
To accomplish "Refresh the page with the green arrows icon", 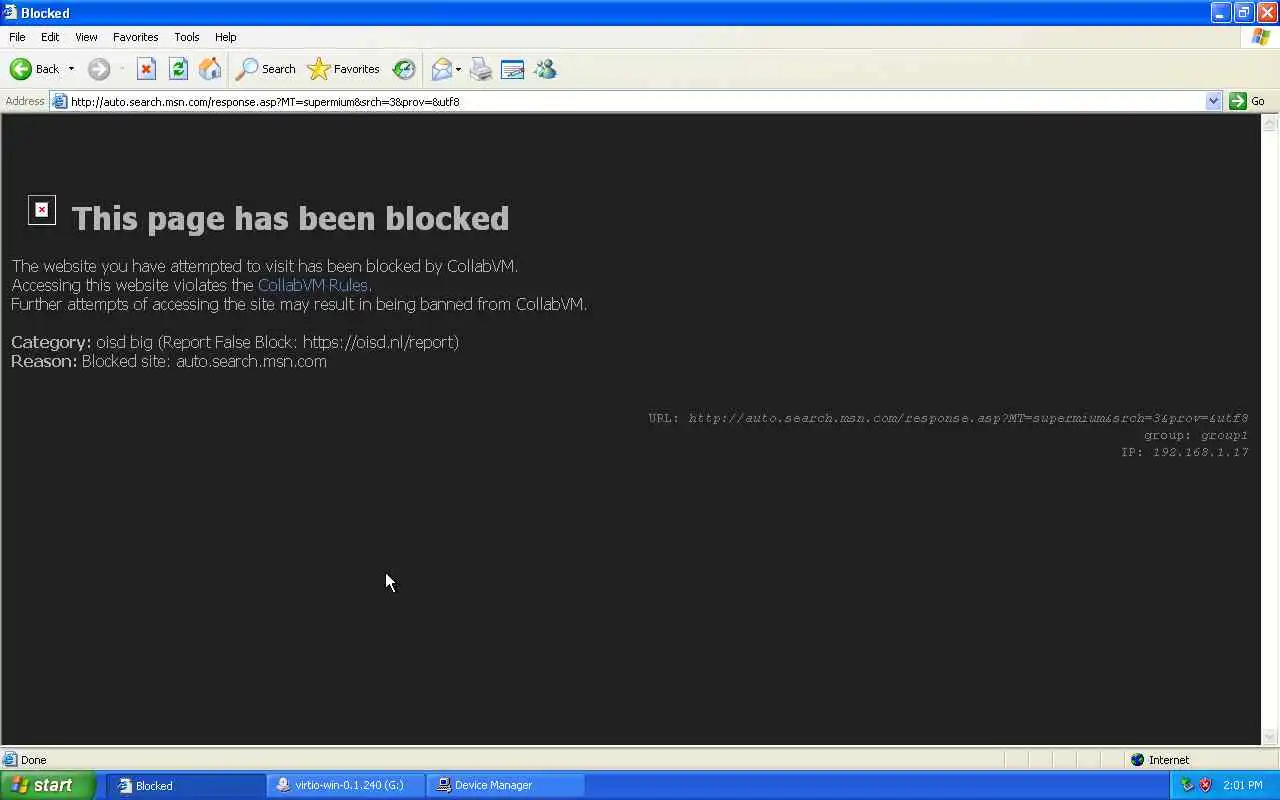I will [178, 69].
